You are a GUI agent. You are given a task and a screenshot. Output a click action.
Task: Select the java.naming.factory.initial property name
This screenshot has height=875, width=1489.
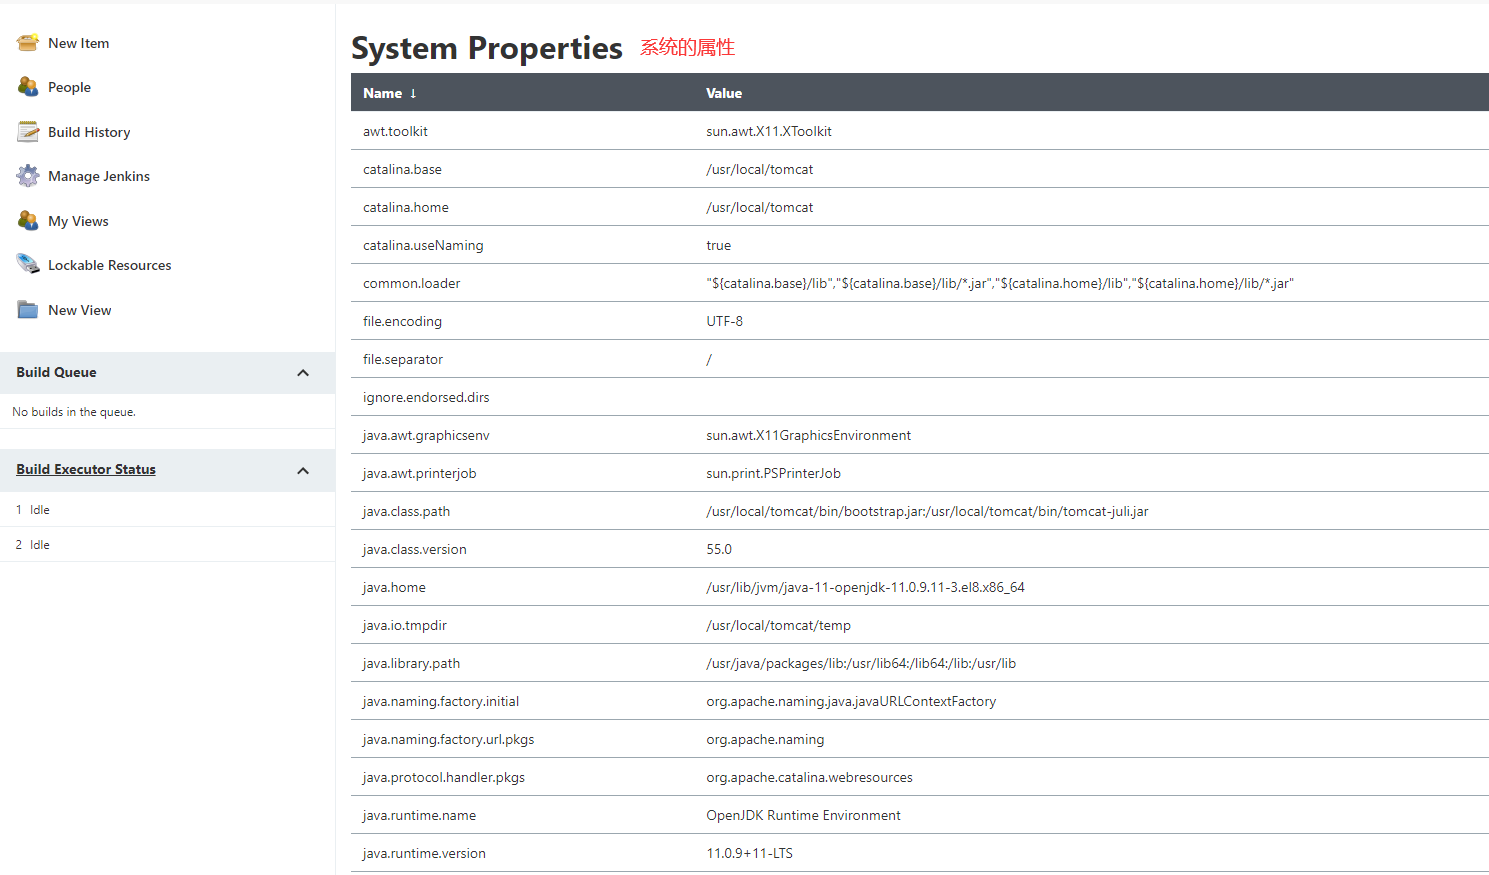pyautogui.click(x=441, y=701)
